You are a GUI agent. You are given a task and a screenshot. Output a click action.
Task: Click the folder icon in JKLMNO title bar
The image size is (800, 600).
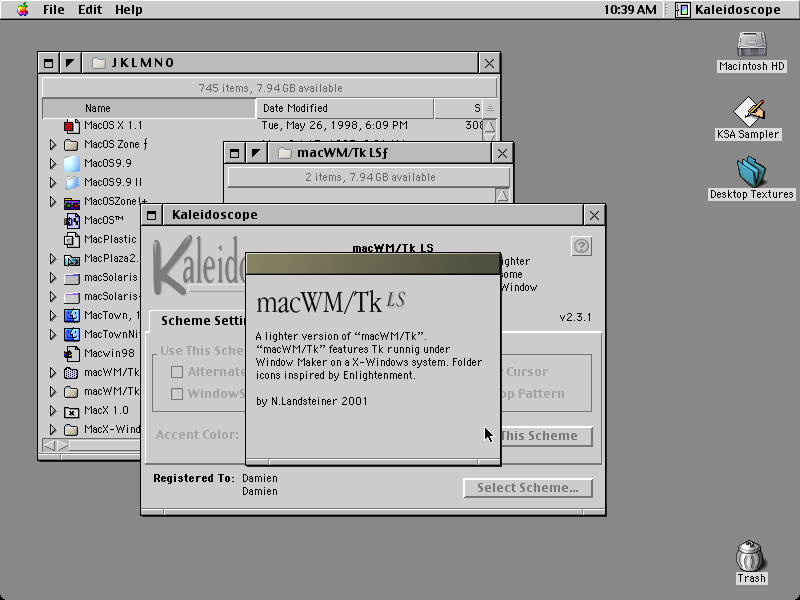[98, 63]
